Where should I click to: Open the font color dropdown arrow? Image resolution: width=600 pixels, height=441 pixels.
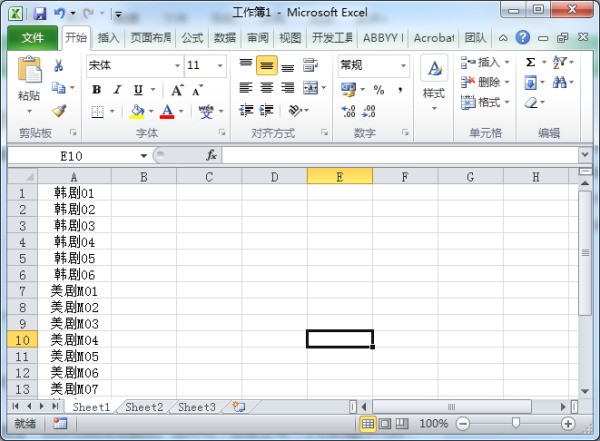181,111
